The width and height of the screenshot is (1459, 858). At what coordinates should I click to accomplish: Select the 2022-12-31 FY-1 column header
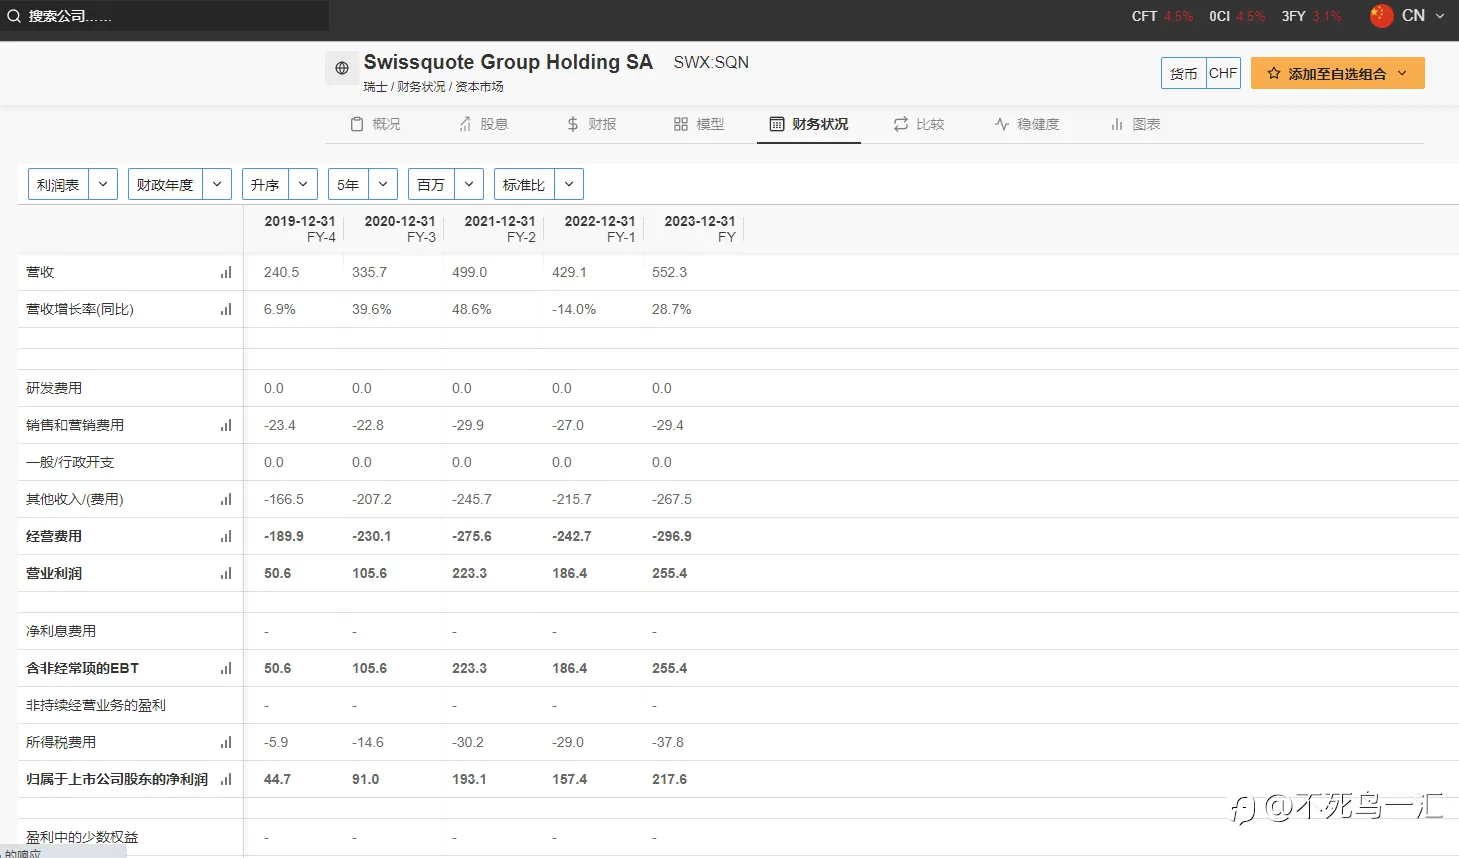(599, 229)
